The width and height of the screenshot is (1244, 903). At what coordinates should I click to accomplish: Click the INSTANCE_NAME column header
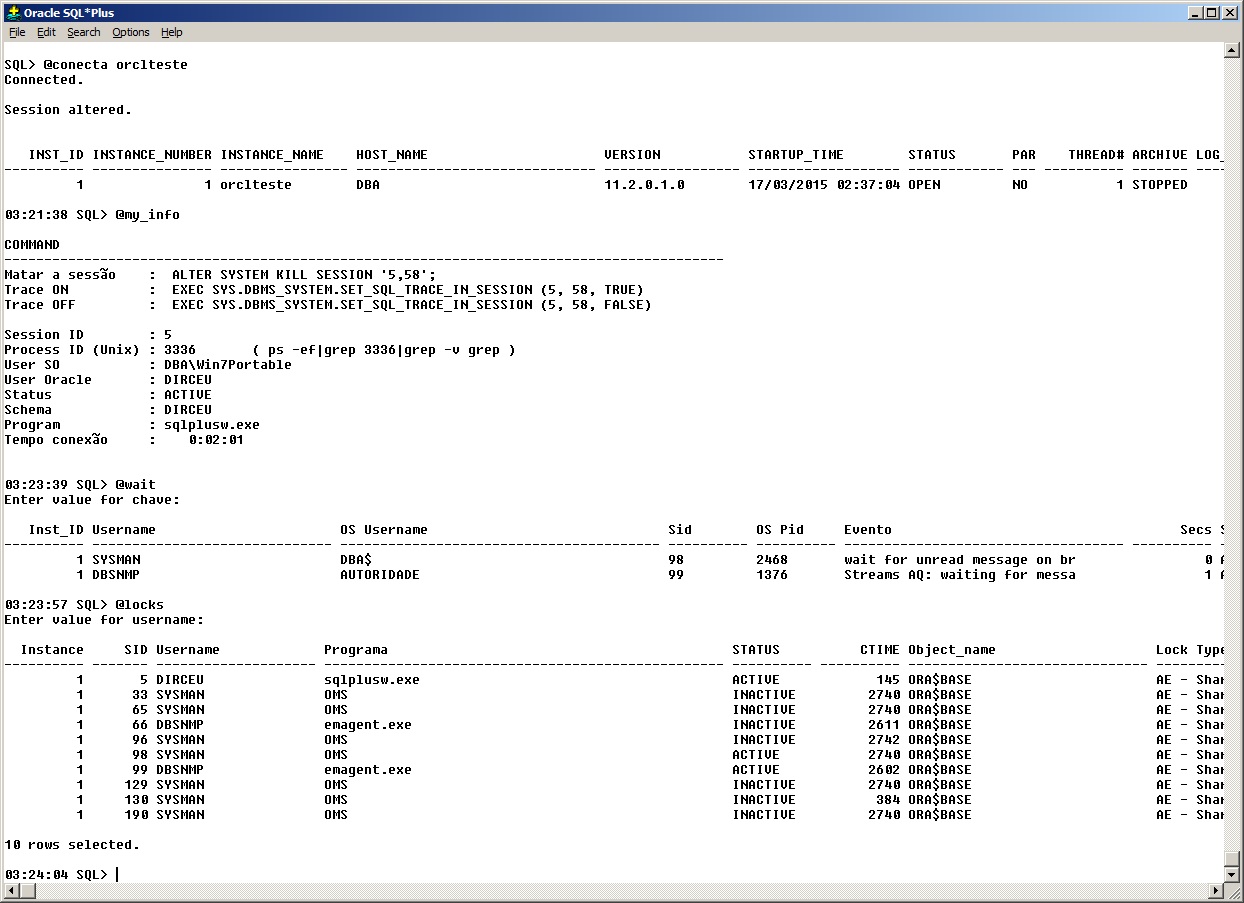(272, 155)
